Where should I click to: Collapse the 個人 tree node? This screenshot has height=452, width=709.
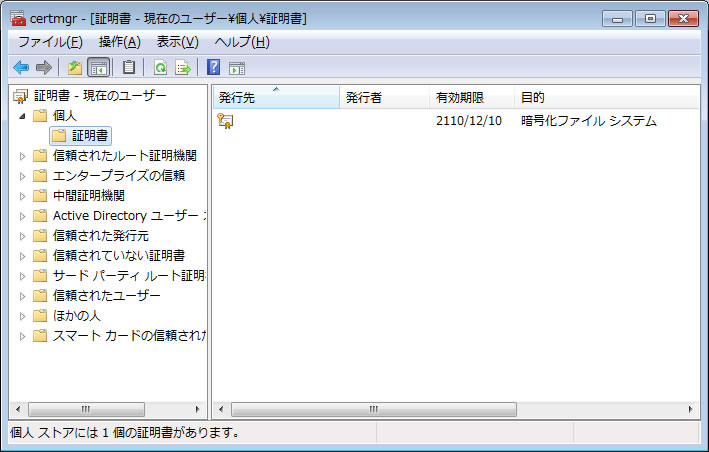point(22,116)
